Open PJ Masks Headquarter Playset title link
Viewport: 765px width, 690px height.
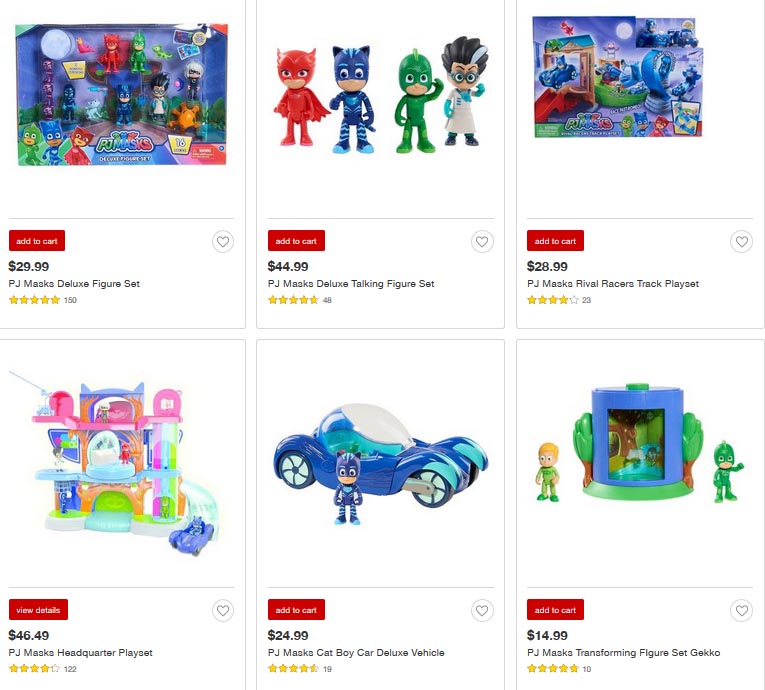tap(81, 652)
